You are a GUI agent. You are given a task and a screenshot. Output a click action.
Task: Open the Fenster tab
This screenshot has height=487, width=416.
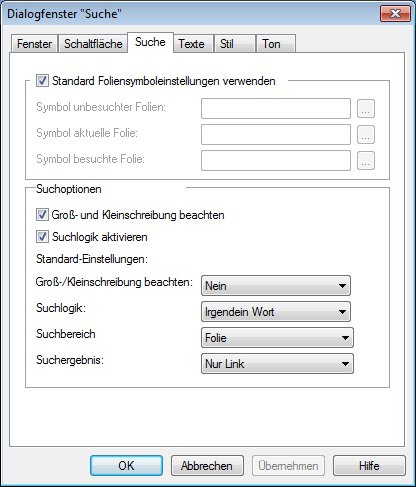pos(34,44)
